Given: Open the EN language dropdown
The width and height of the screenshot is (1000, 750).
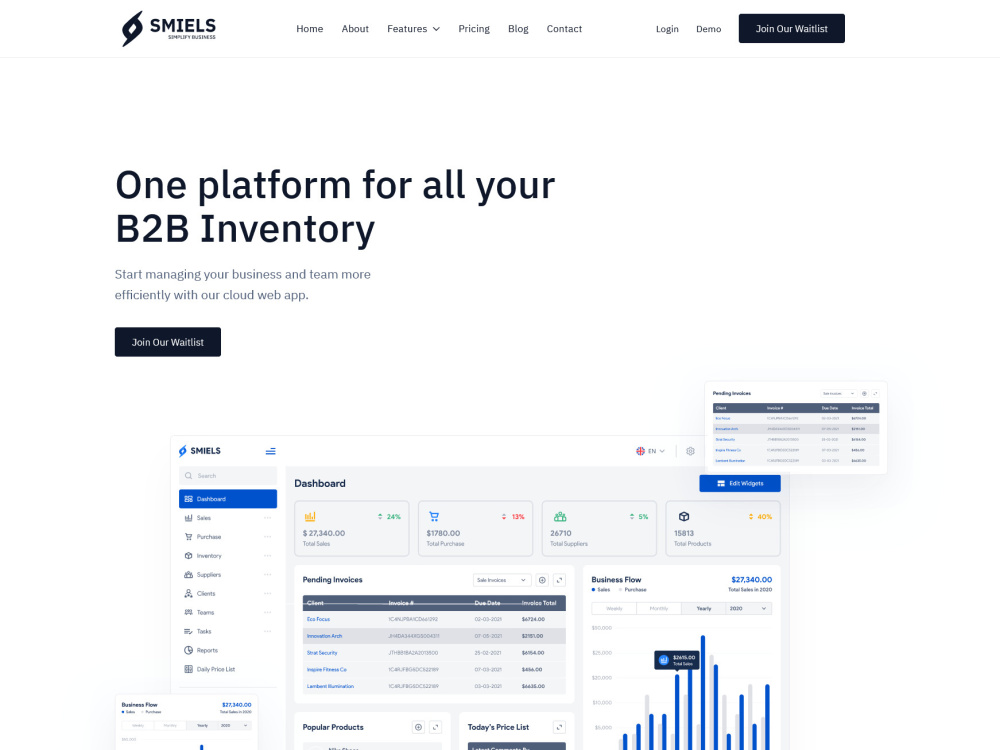Looking at the screenshot, I should pos(651,451).
